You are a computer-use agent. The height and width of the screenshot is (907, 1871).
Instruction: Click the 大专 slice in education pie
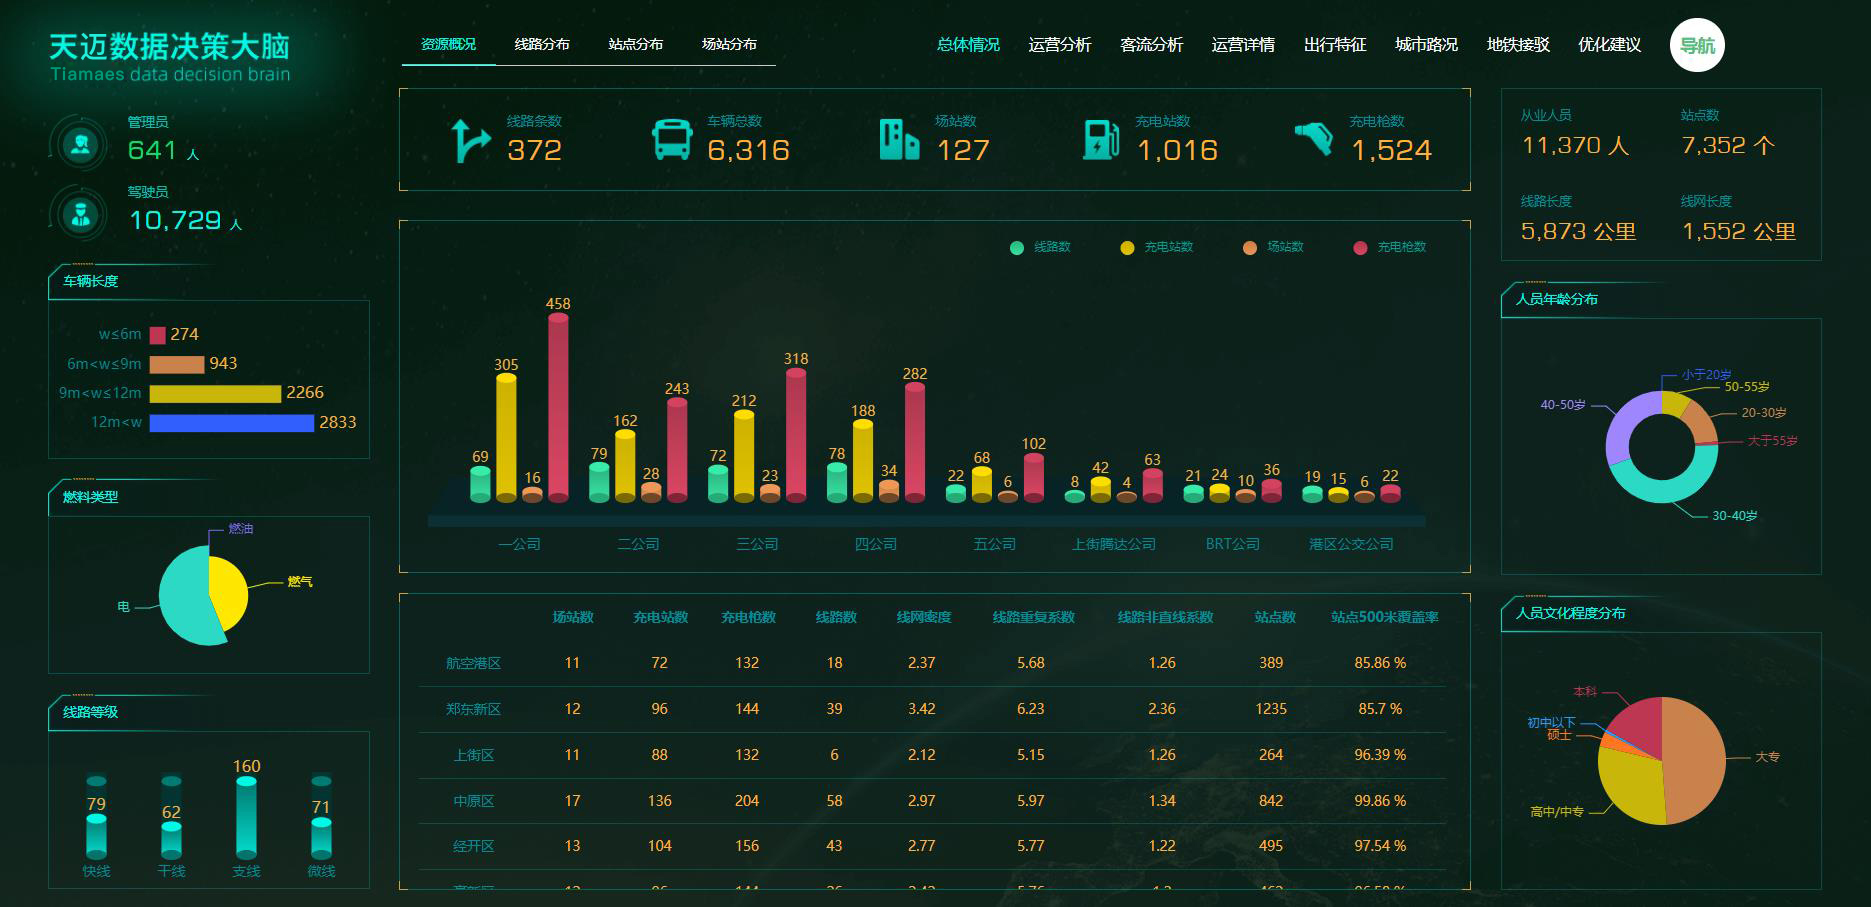[x=1695, y=760]
